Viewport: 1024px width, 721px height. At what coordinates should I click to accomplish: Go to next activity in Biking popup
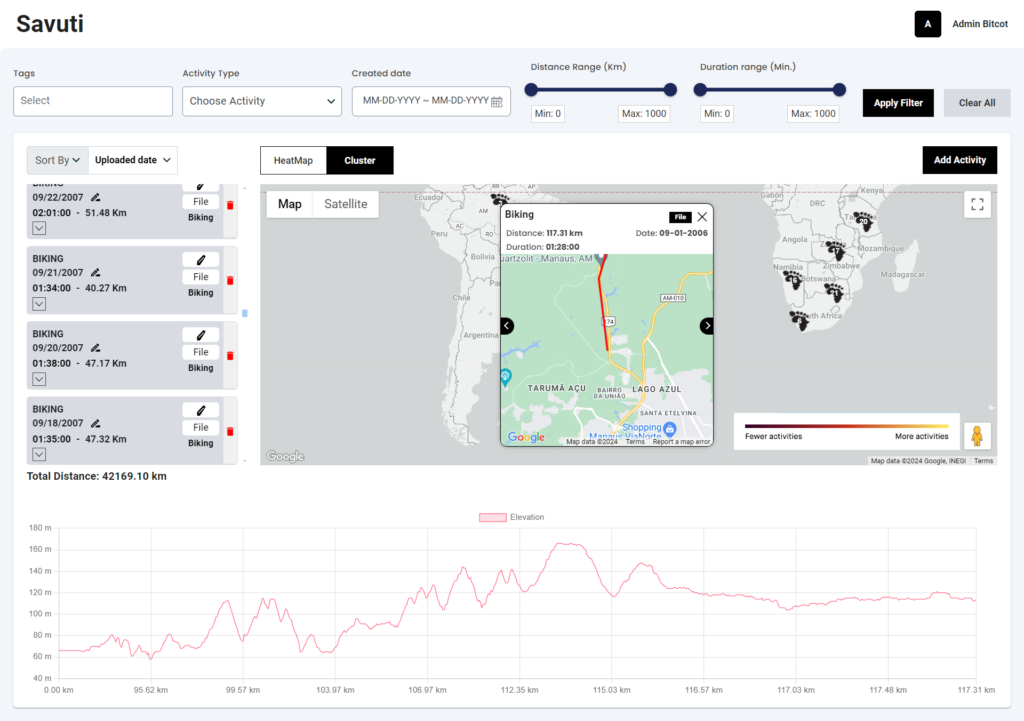[707, 325]
